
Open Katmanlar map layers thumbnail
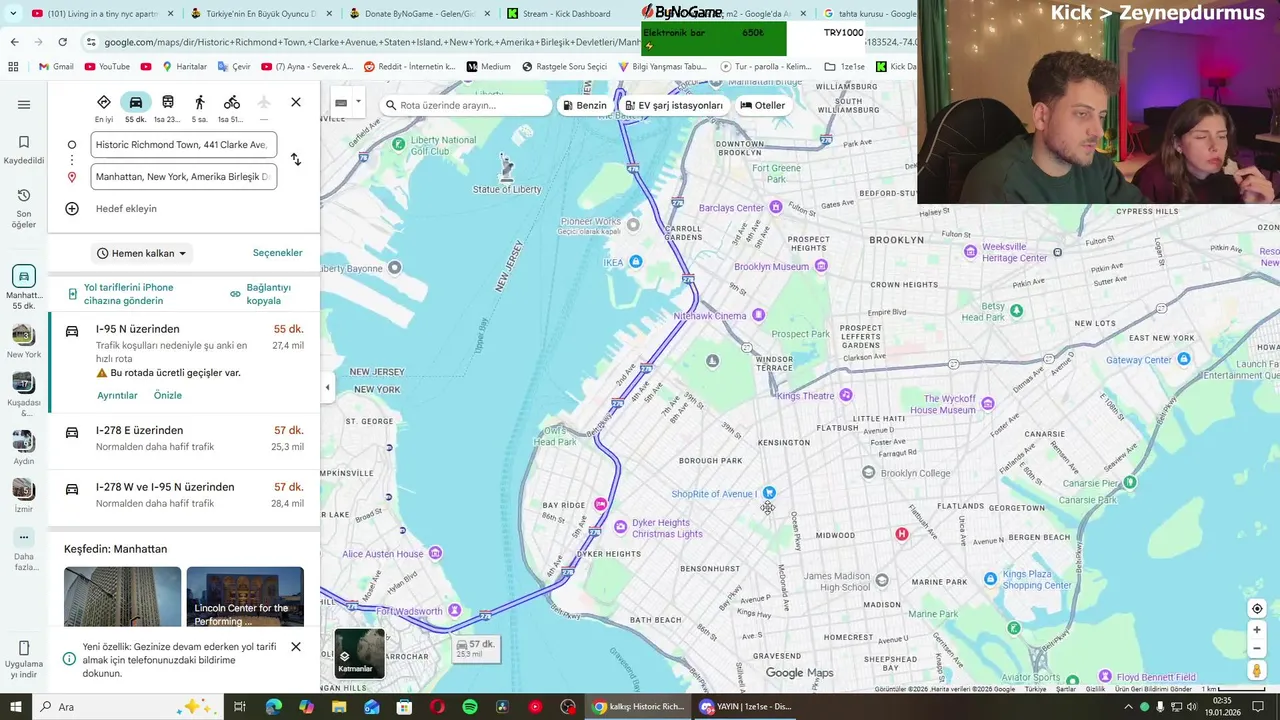point(359,653)
